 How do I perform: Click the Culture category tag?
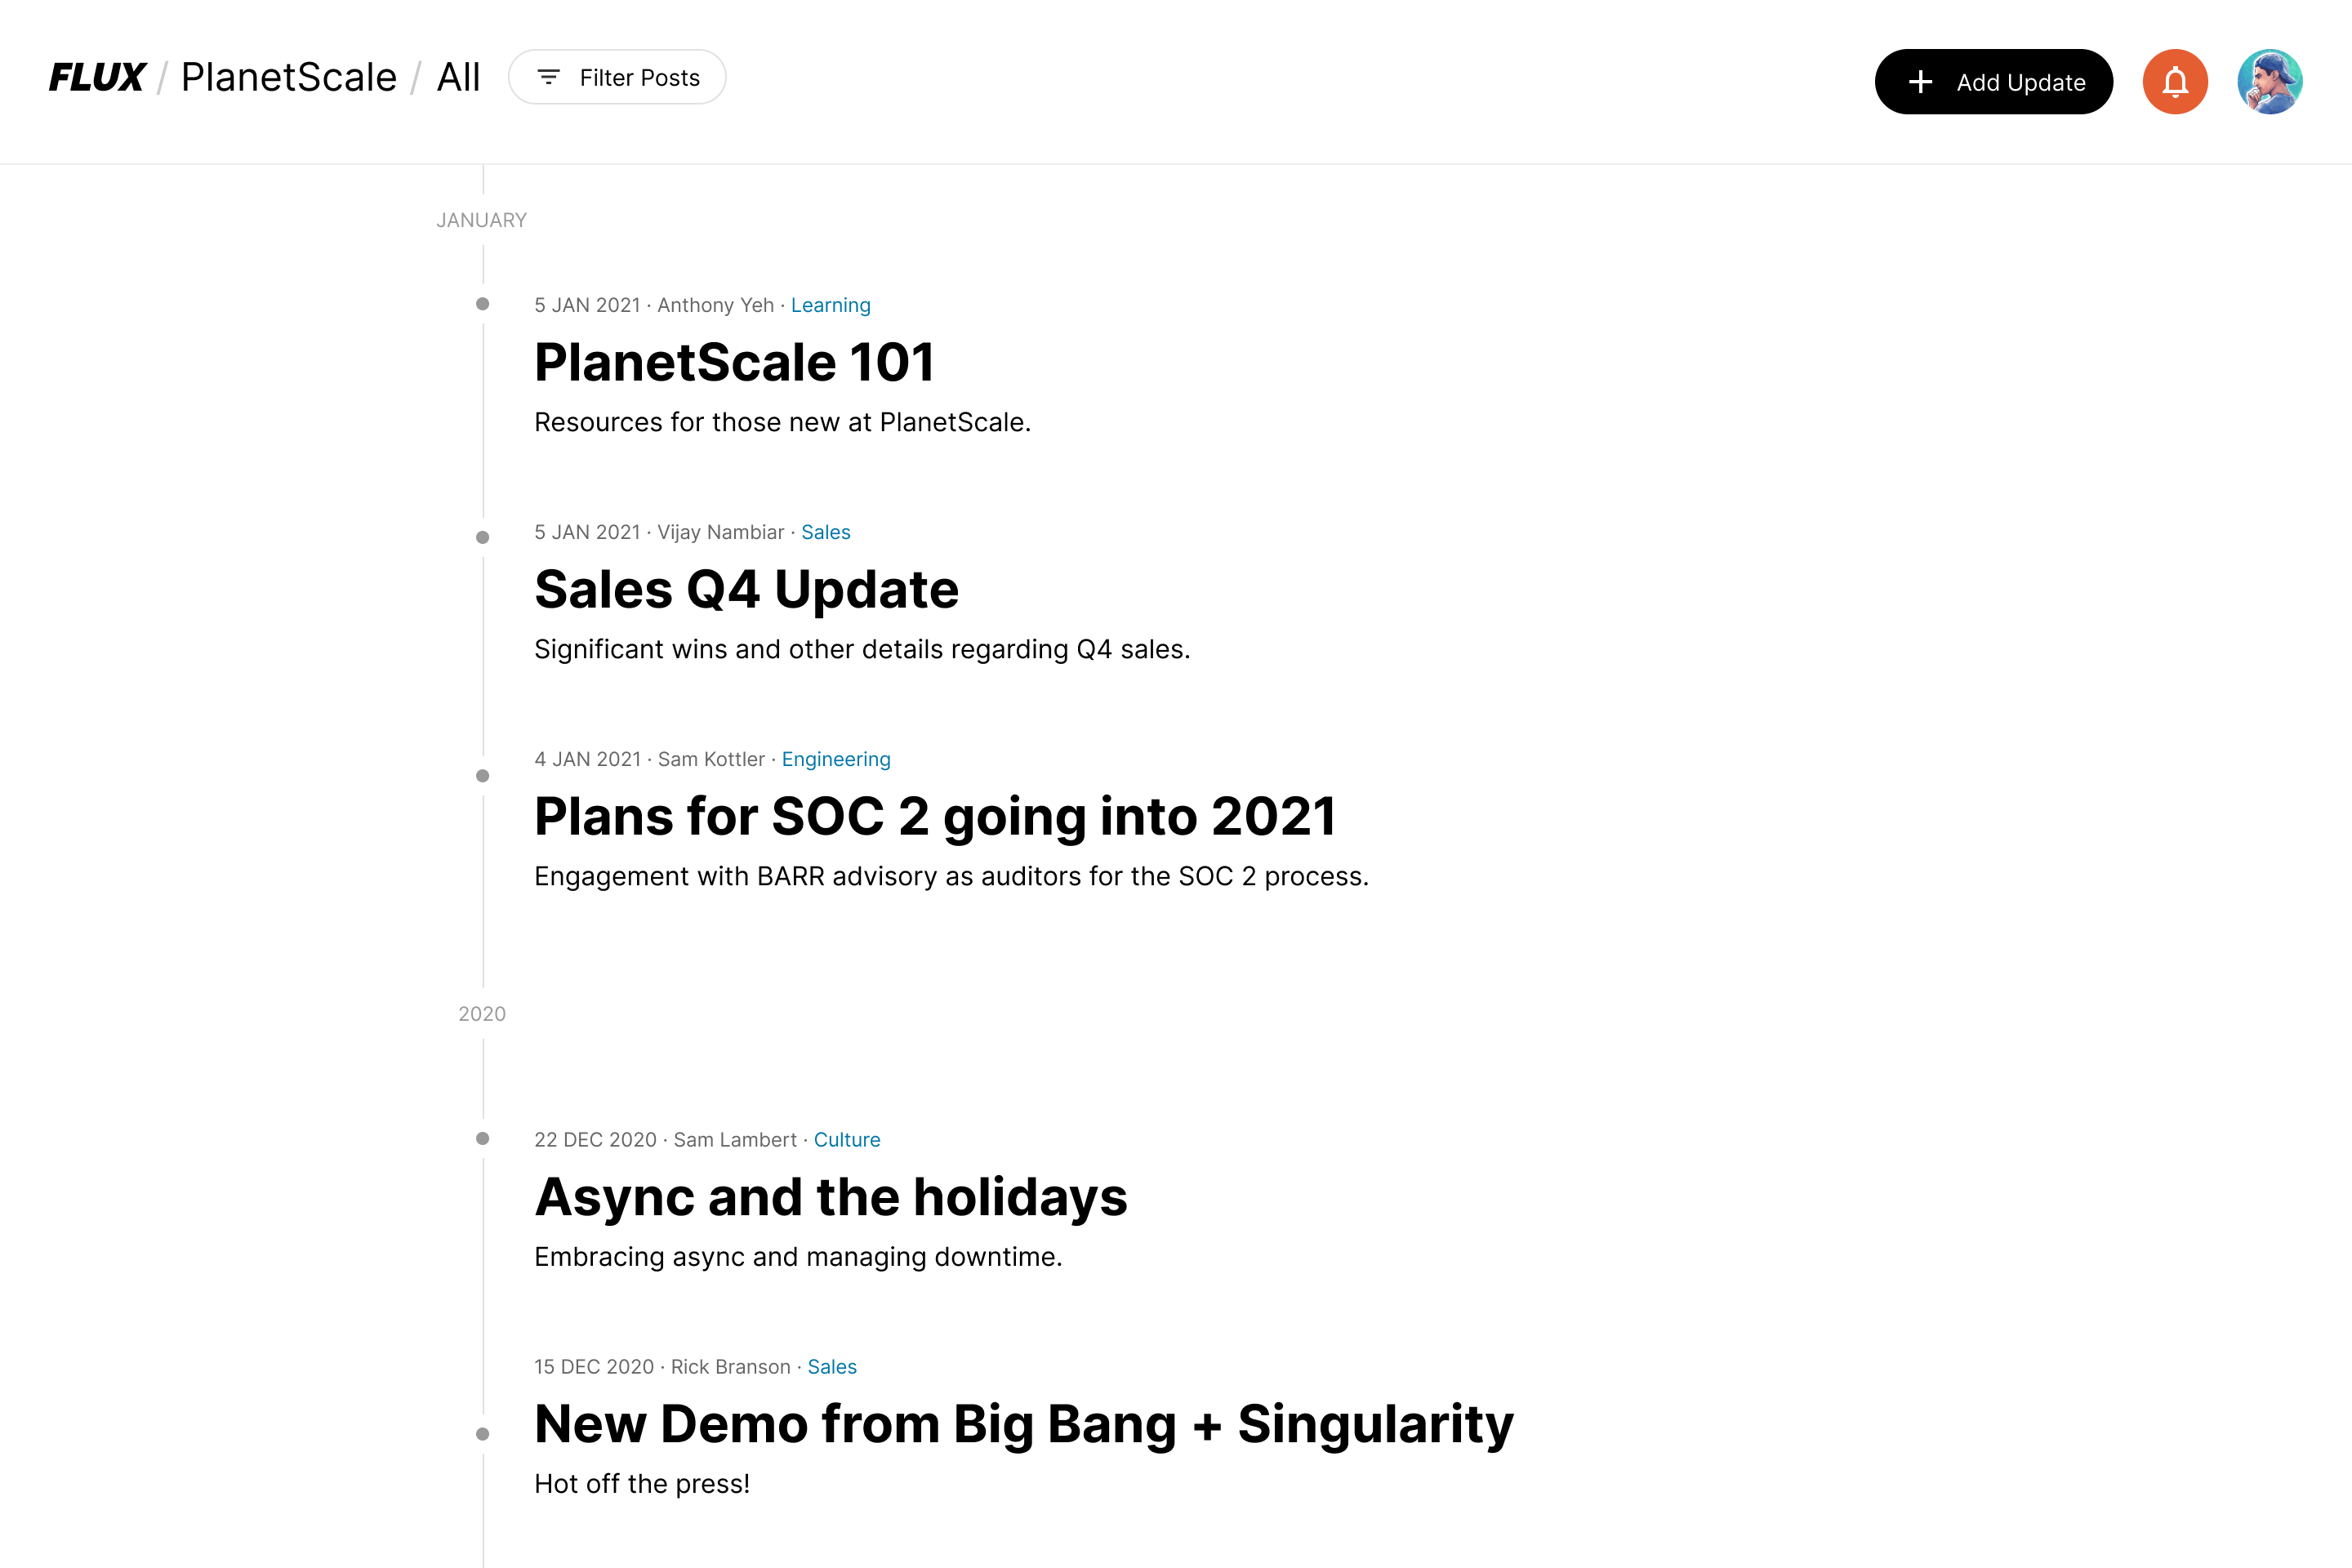tap(846, 1140)
